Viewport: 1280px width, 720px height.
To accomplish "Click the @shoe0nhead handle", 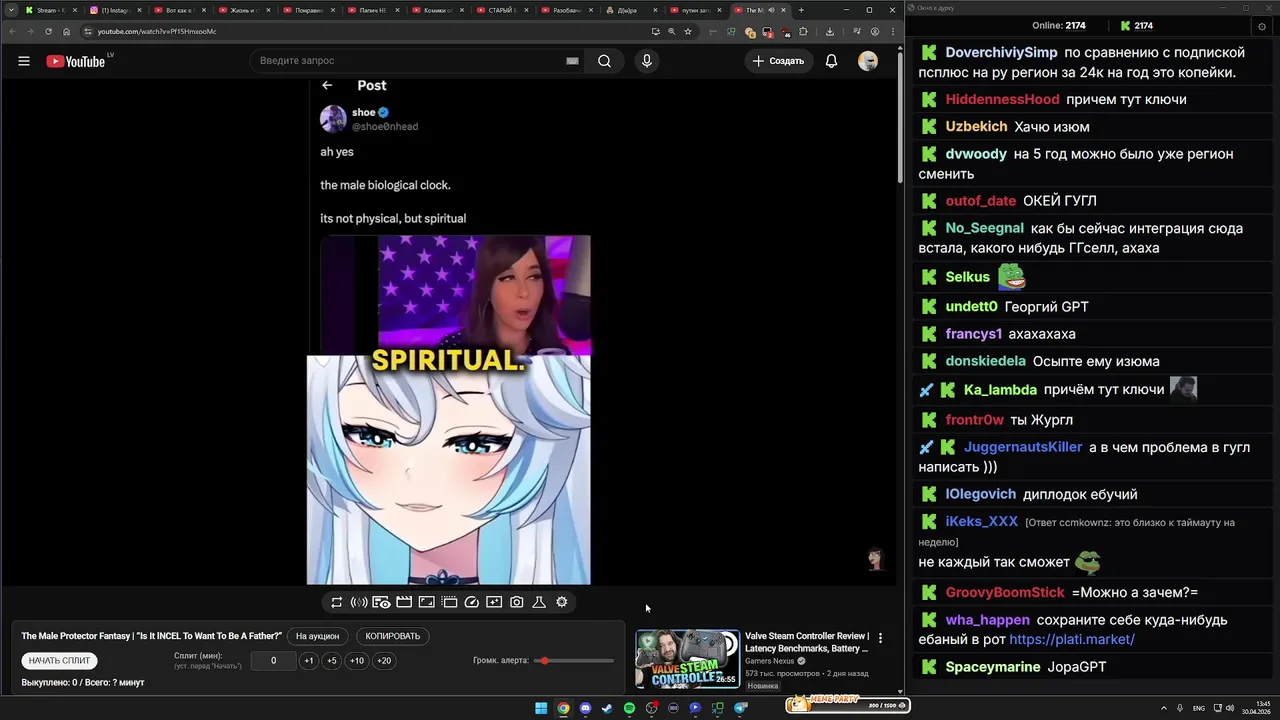I will (x=385, y=127).
